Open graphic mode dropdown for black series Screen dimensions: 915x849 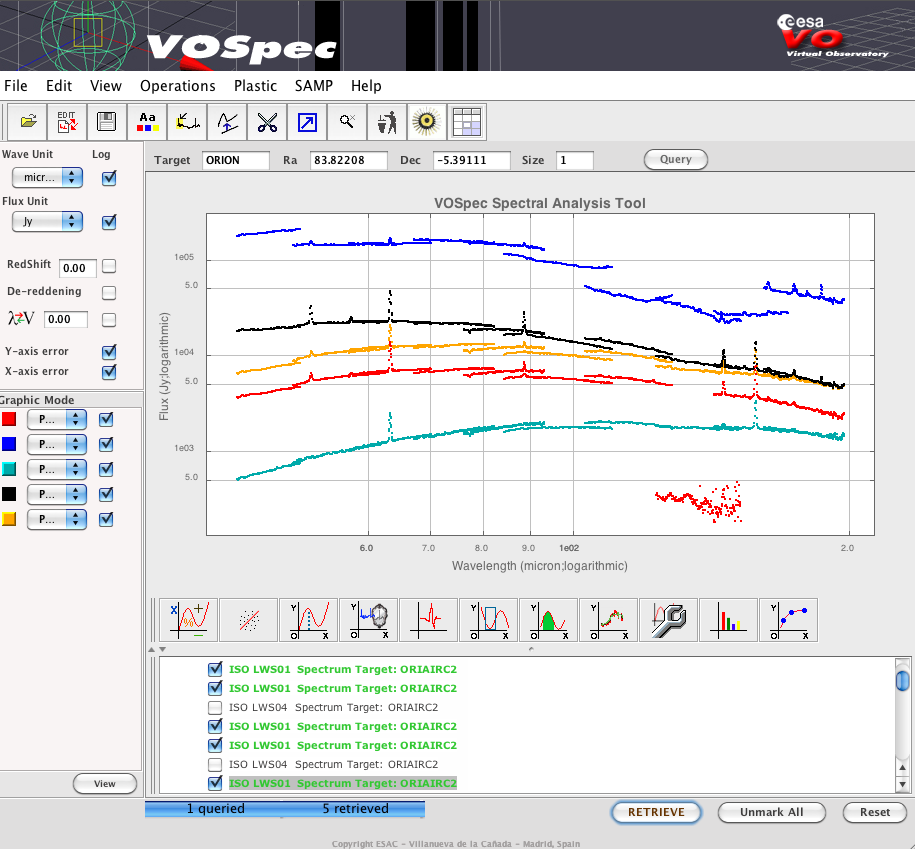point(57,494)
